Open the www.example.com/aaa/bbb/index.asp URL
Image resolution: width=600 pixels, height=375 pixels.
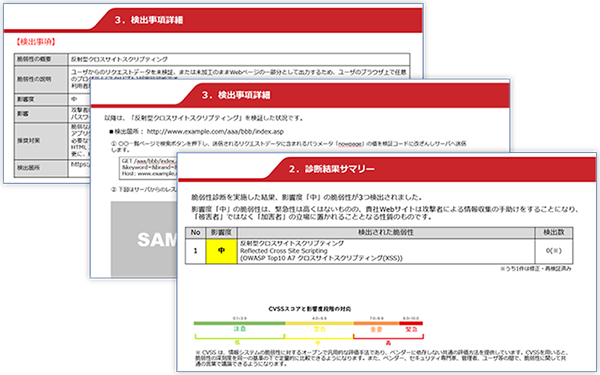pyautogui.click(x=215, y=132)
